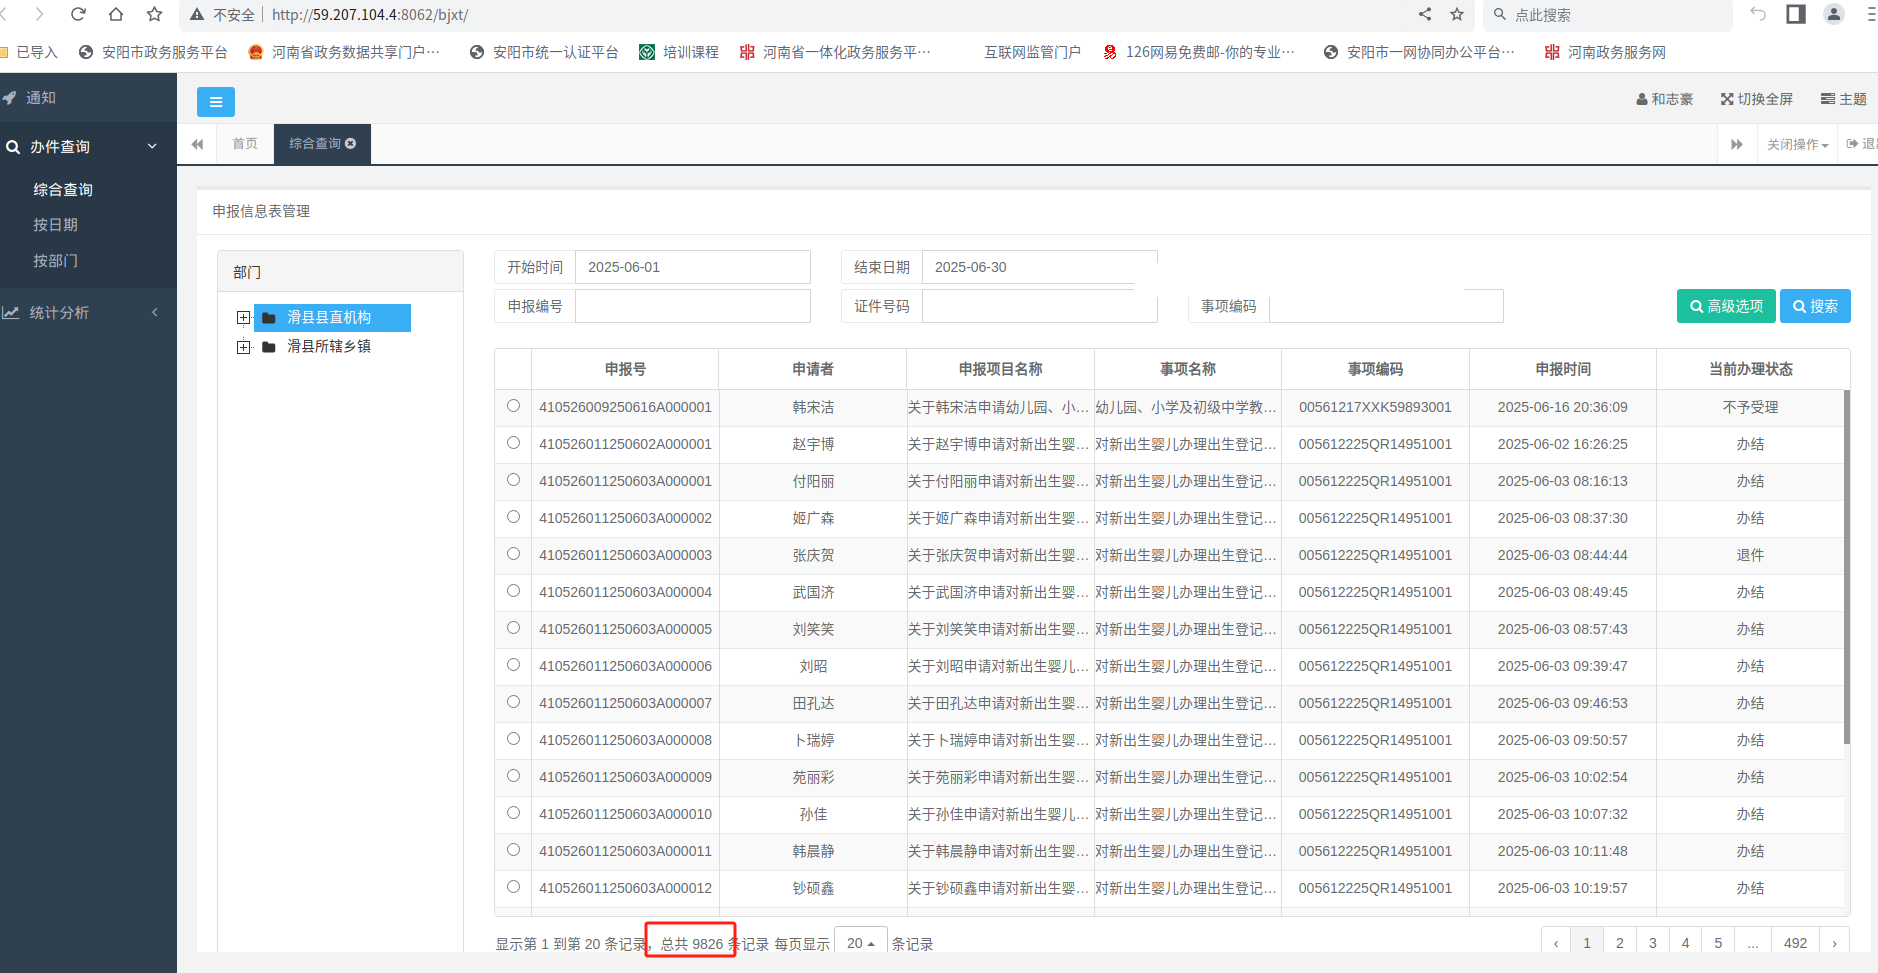Click the browser reload page icon

[x=78, y=14]
